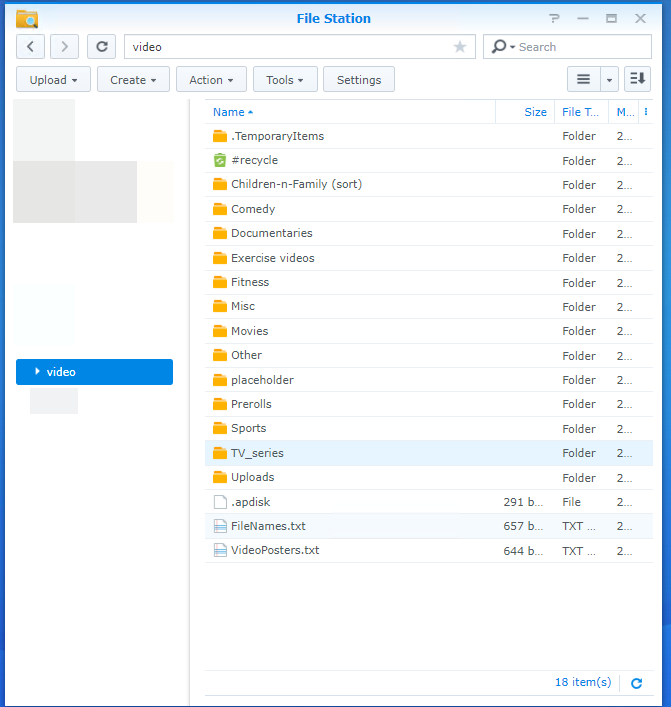Click the Other folder icon
The image size is (671, 707).
pyautogui.click(x=220, y=355)
